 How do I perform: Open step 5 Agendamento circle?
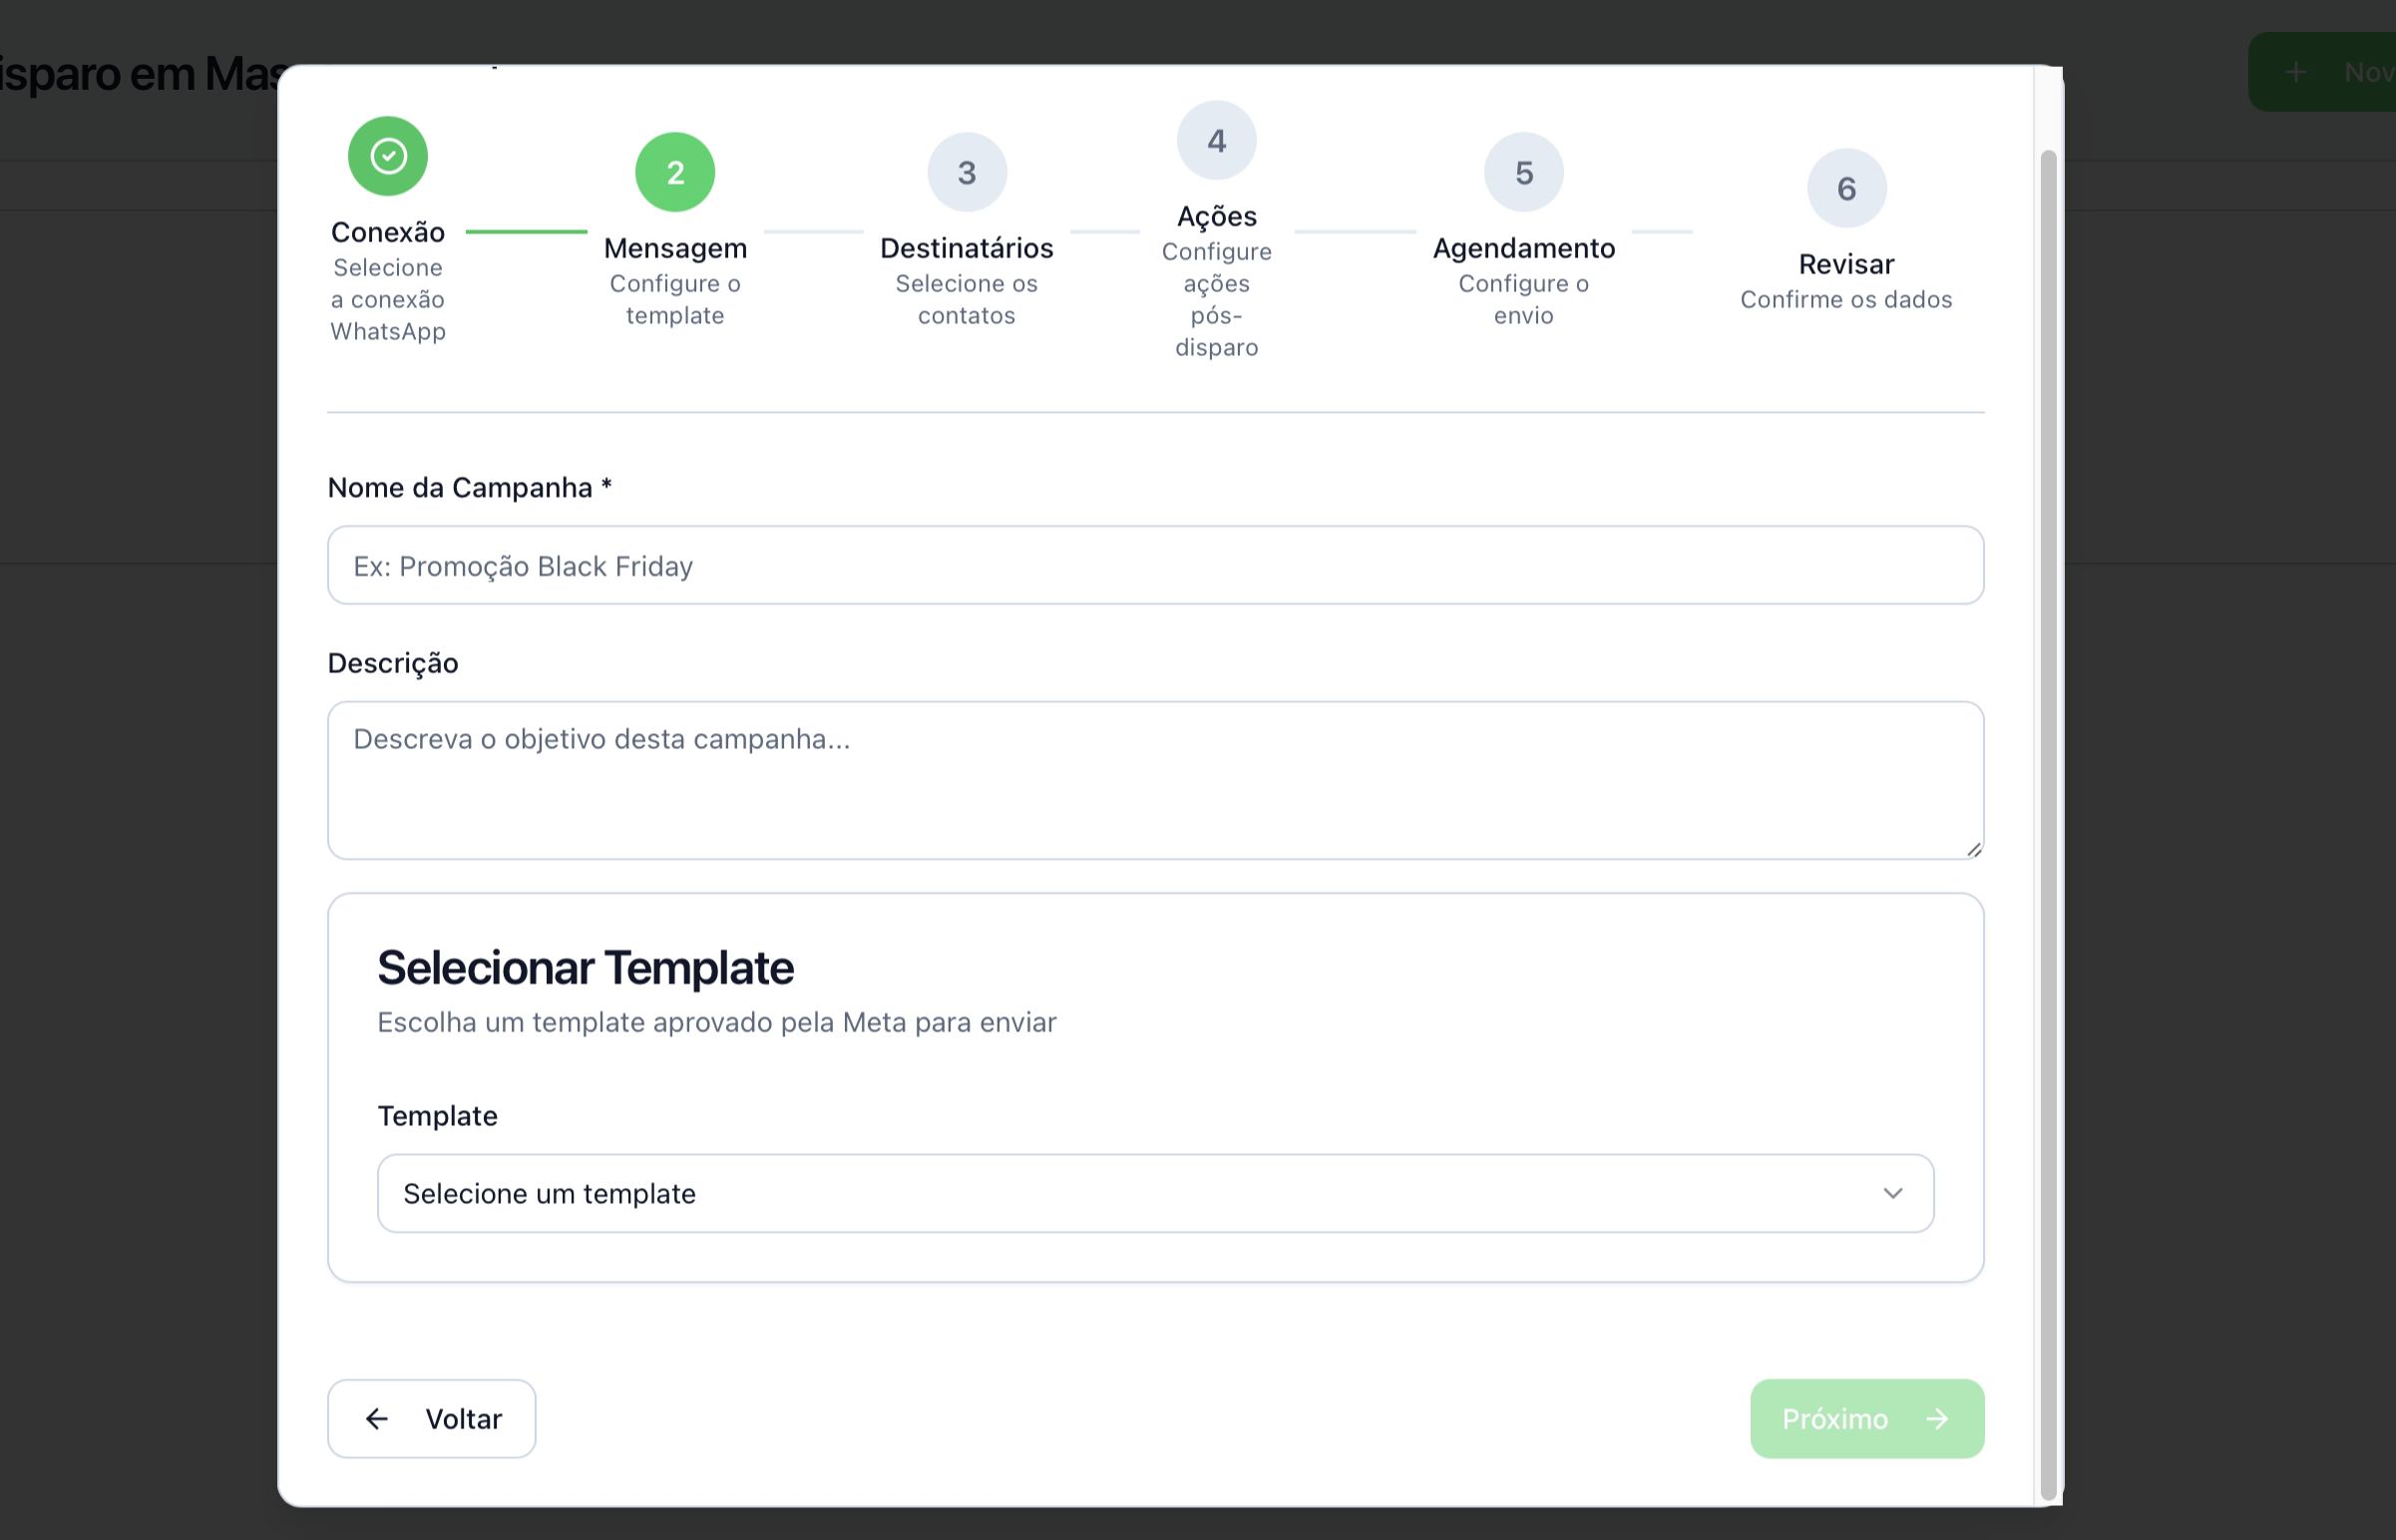coord(1523,172)
